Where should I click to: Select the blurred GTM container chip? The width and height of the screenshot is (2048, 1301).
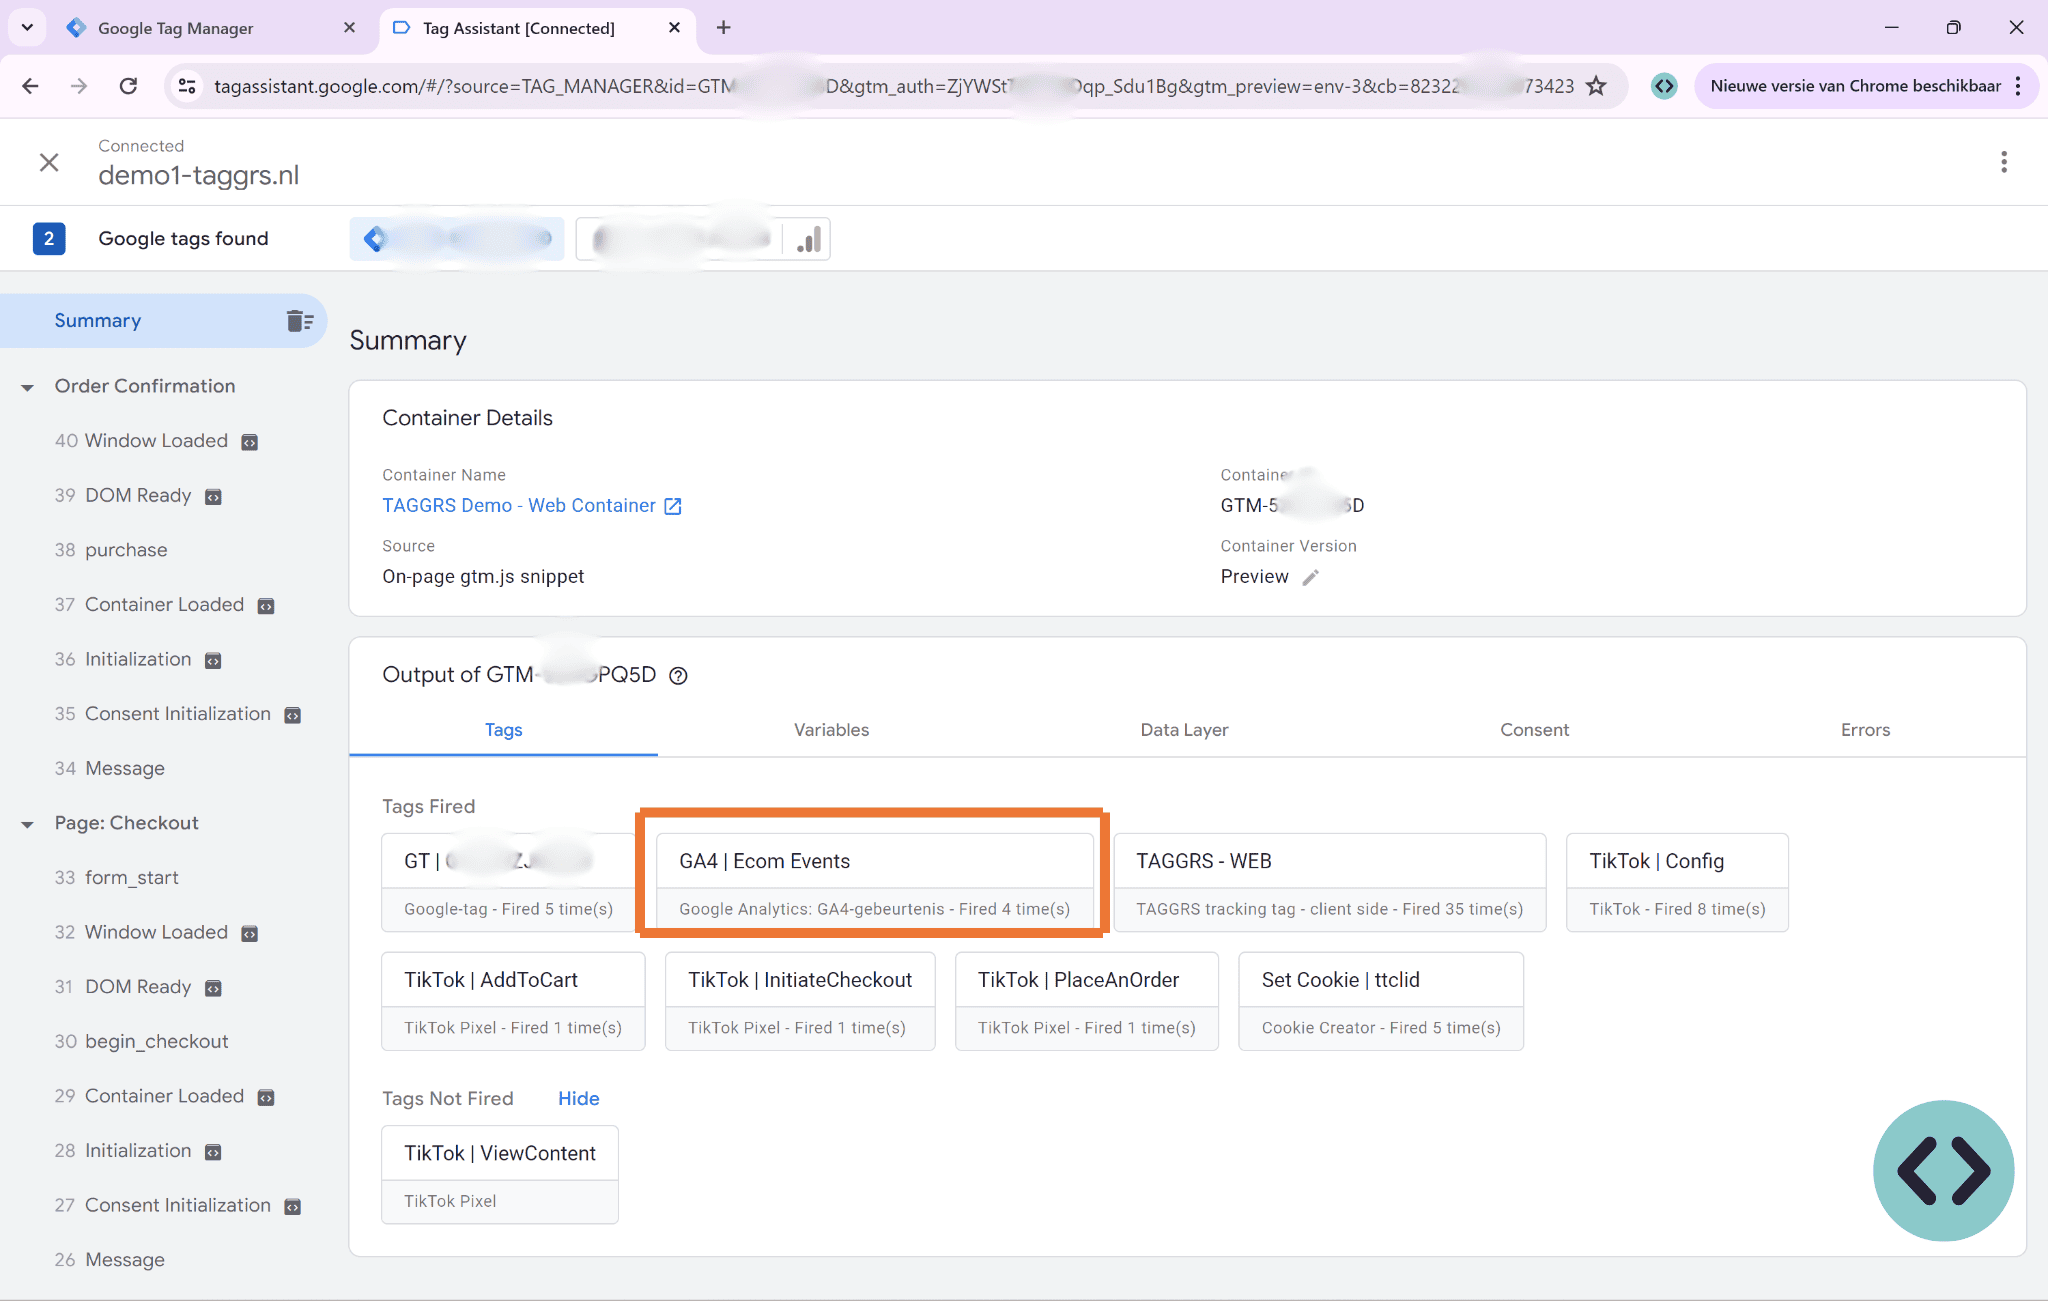457,239
